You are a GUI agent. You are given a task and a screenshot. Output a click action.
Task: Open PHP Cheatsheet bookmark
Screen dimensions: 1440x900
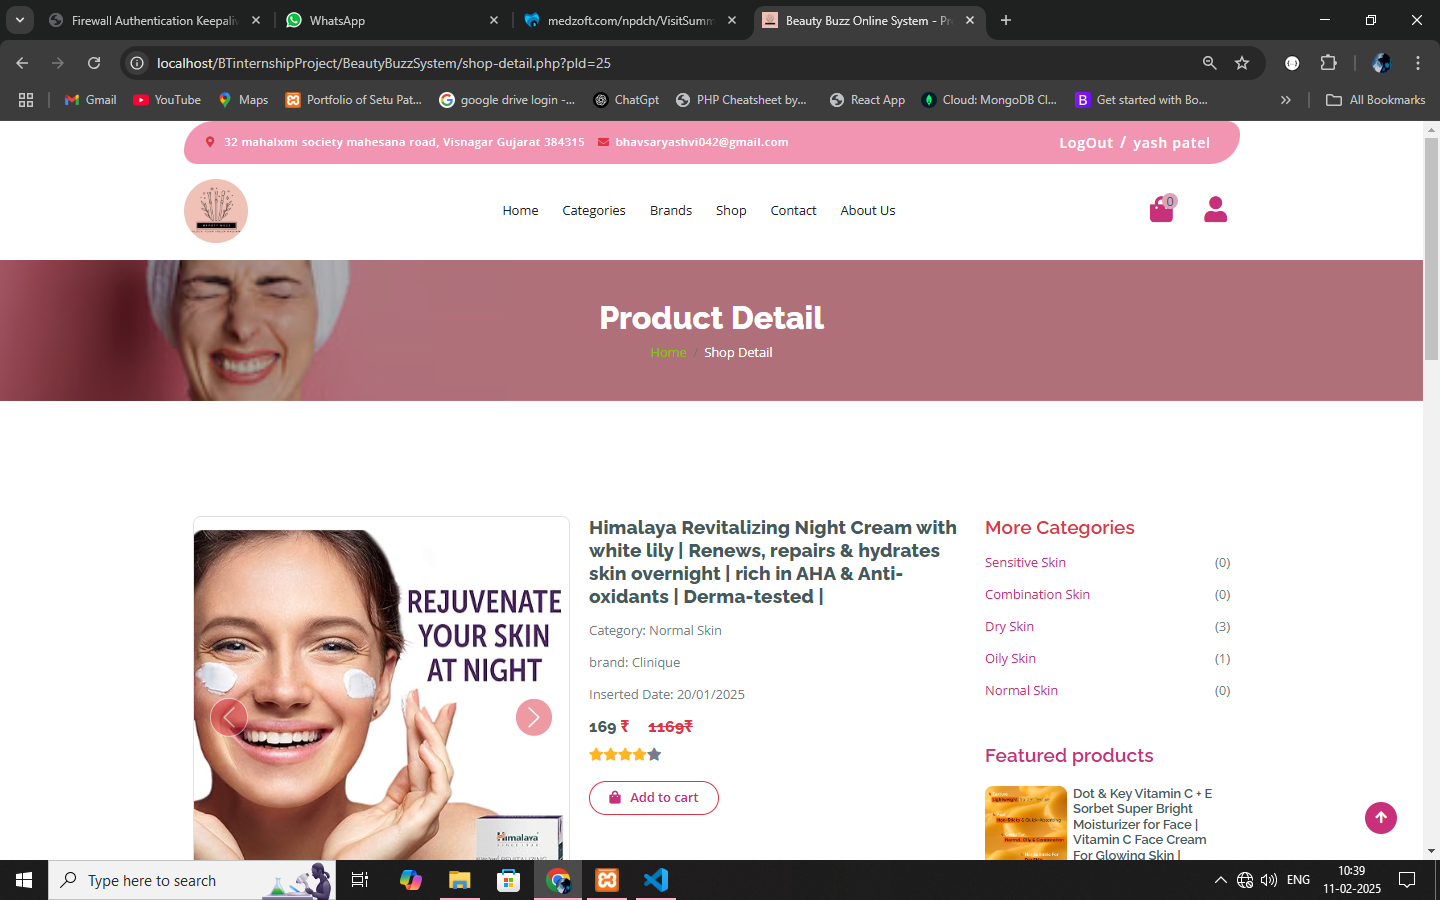741,100
